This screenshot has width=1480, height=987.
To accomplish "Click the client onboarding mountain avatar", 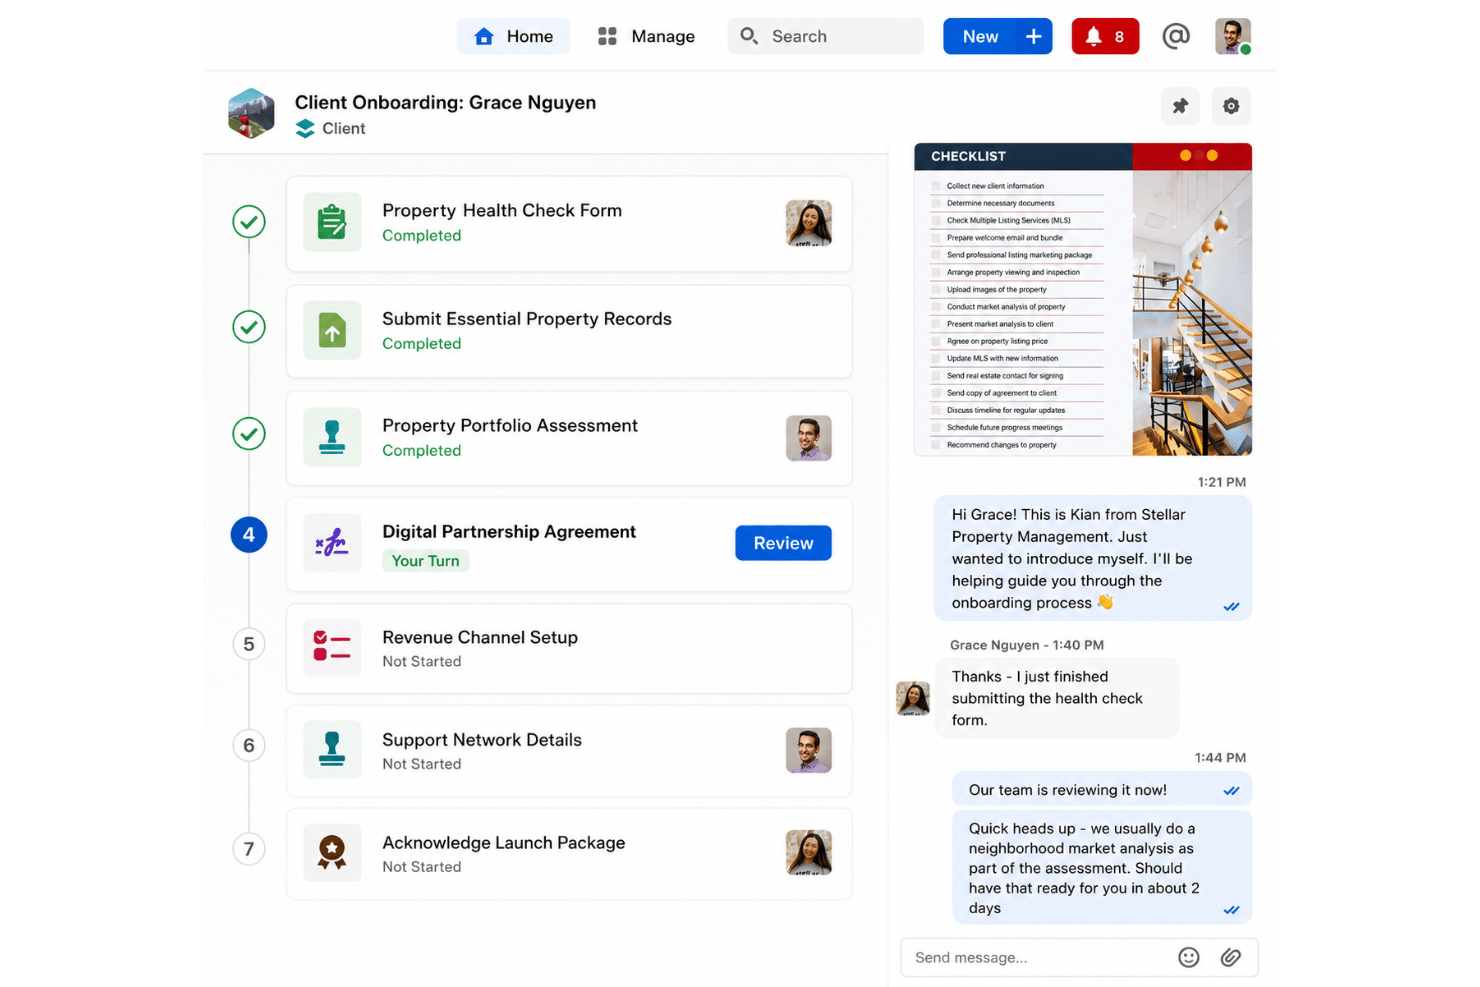I will [x=251, y=113].
